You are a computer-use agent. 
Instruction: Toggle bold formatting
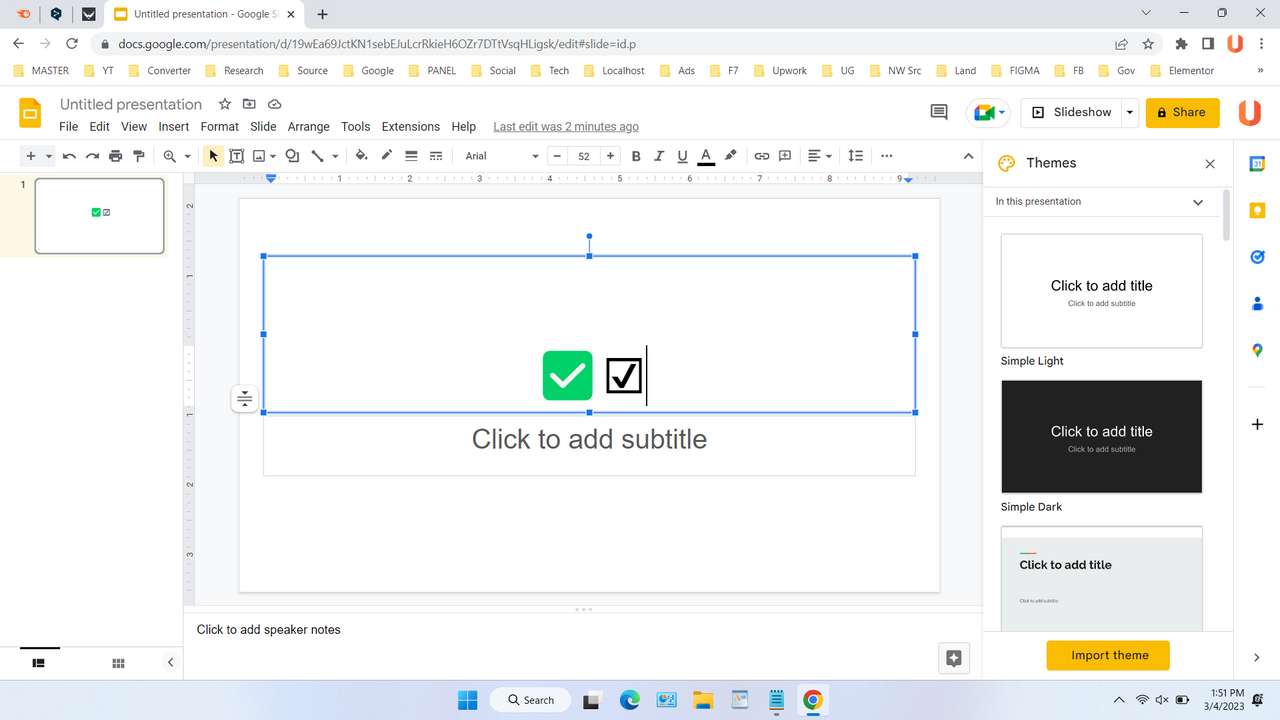tap(636, 156)
